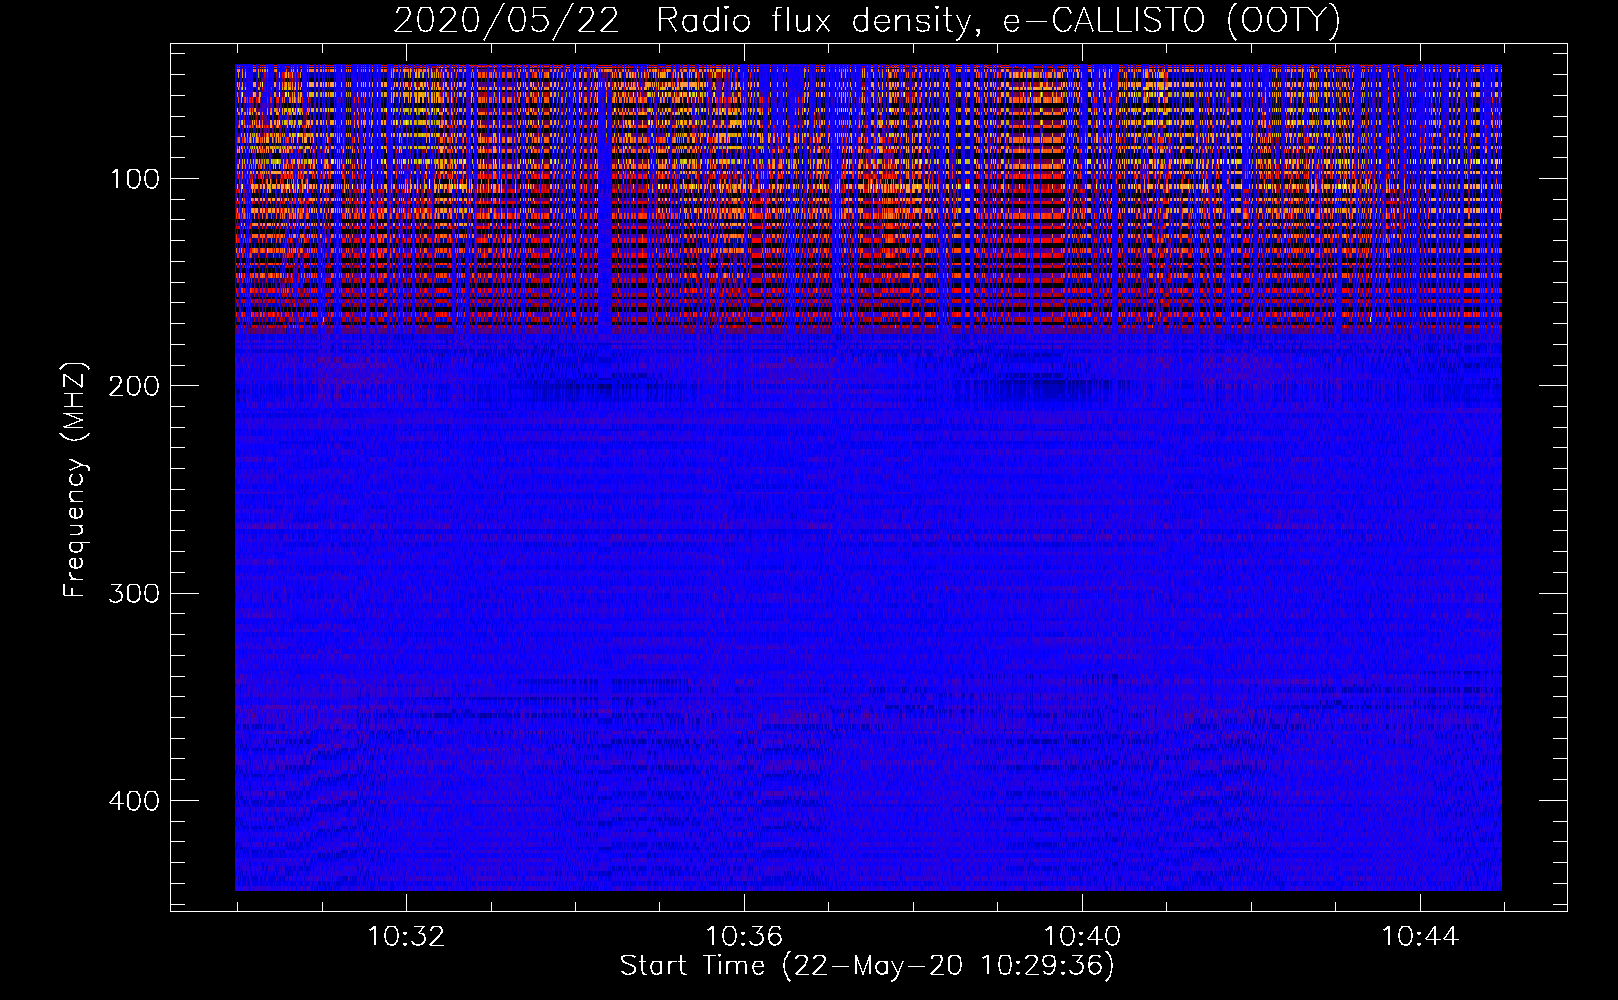
Task: Select the '400' frequency axis label
Action: 135,801
